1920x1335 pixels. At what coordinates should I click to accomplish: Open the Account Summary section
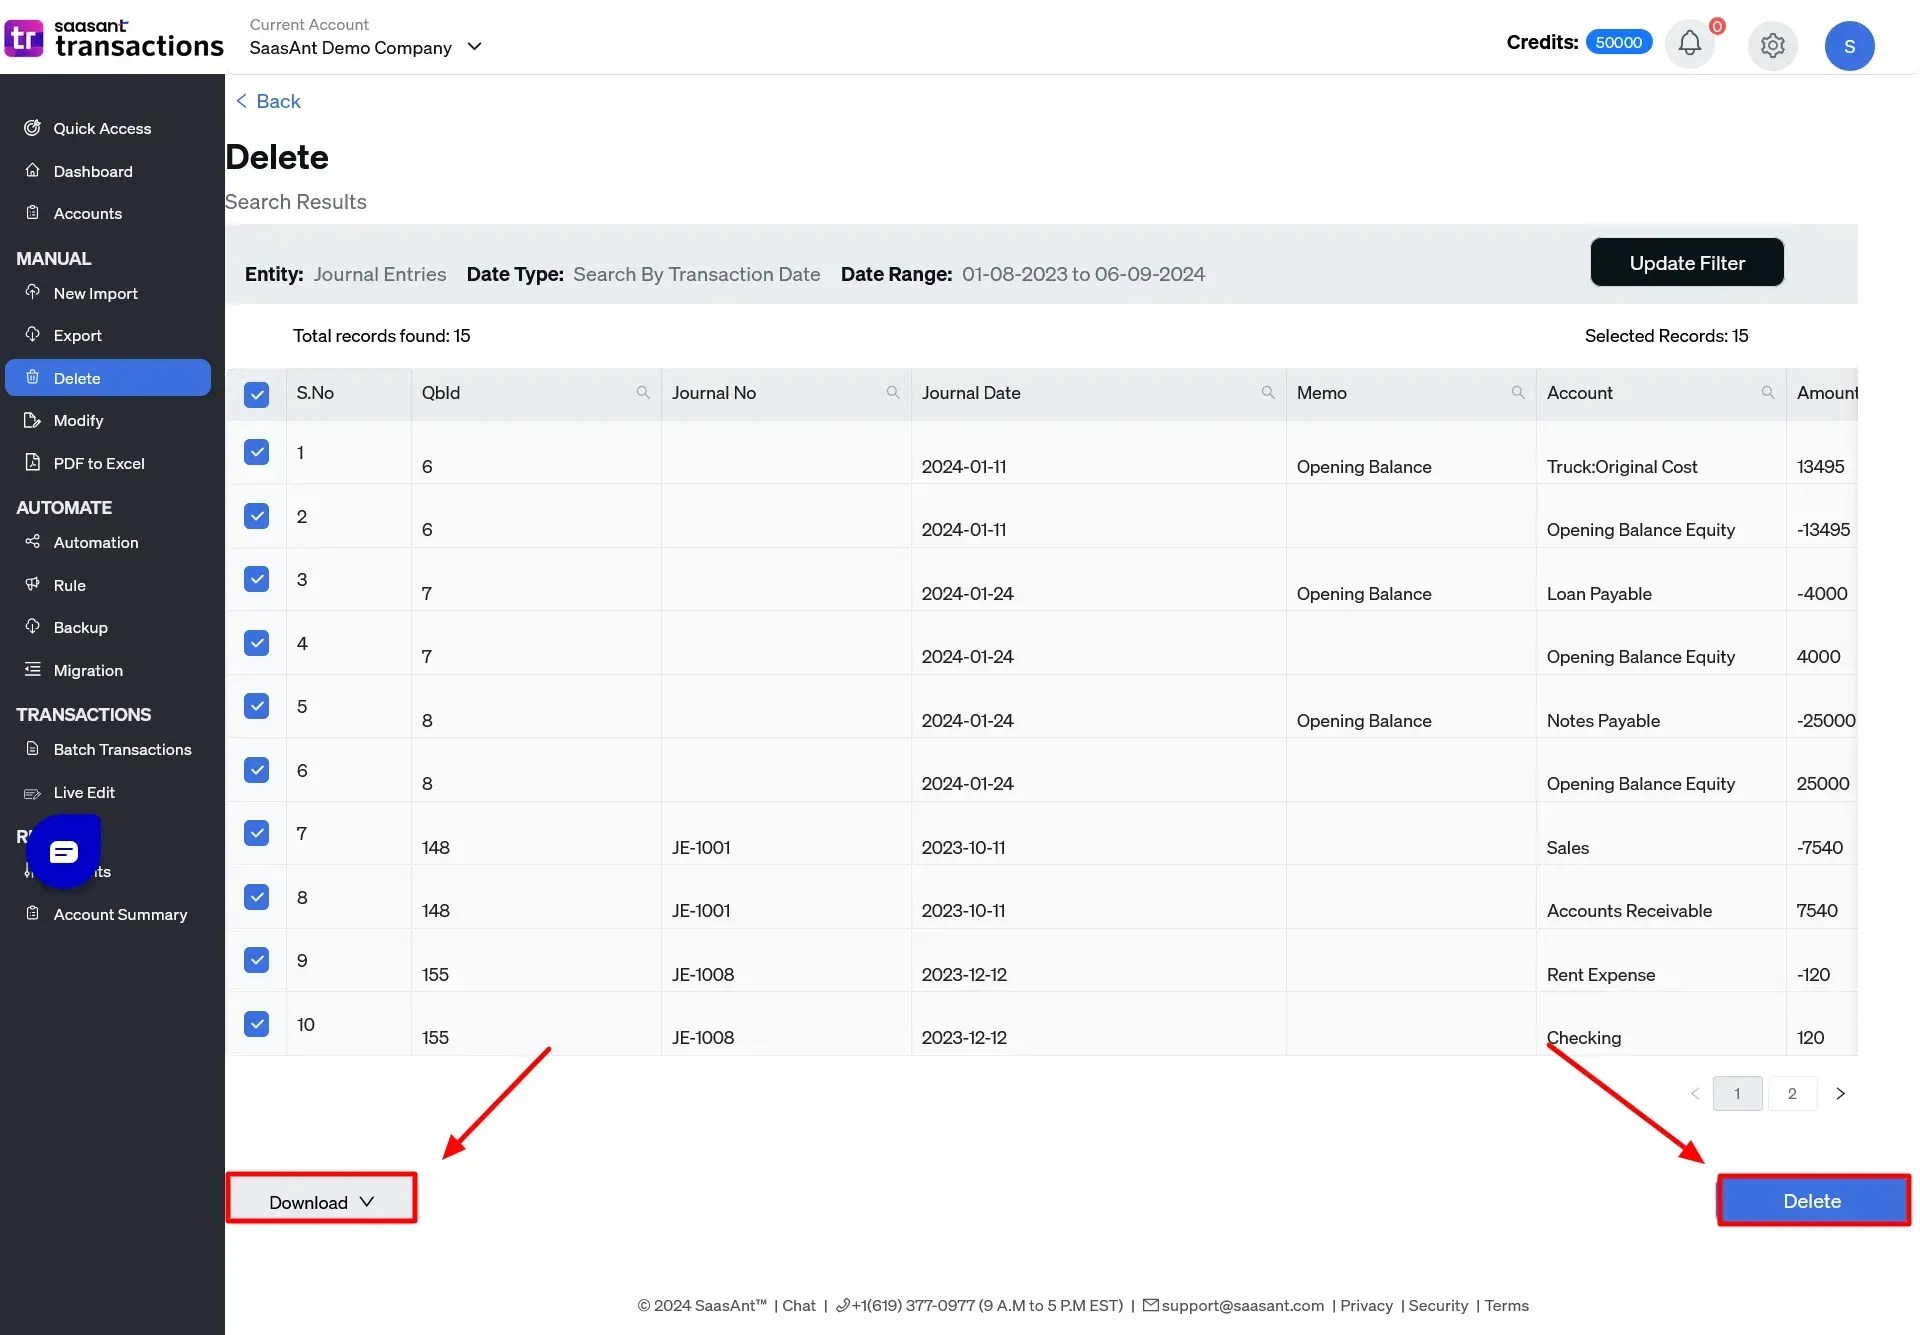pyautogui.click(x=118, y=913)
